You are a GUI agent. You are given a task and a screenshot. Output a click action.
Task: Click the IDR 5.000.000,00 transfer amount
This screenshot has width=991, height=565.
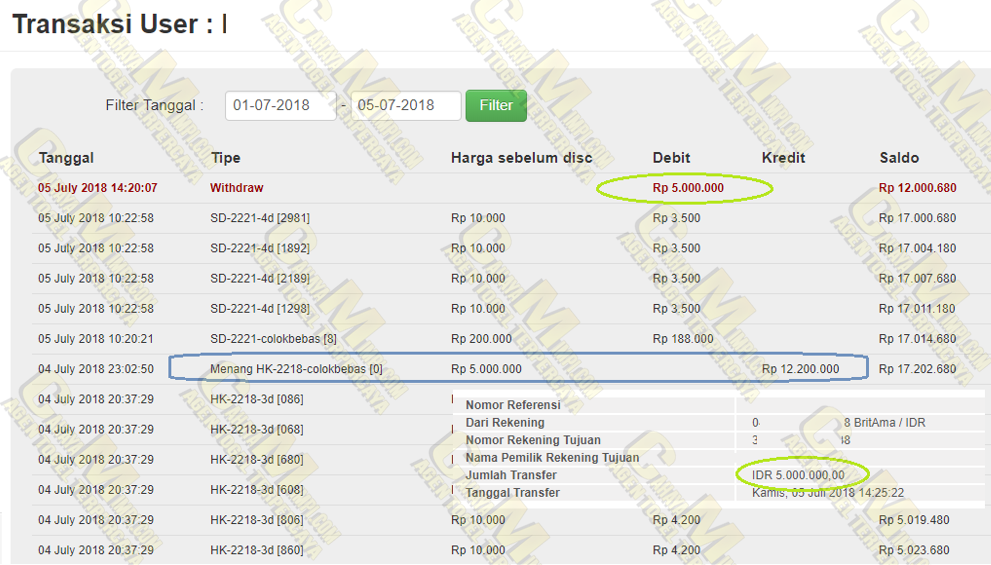coord(798,475)
